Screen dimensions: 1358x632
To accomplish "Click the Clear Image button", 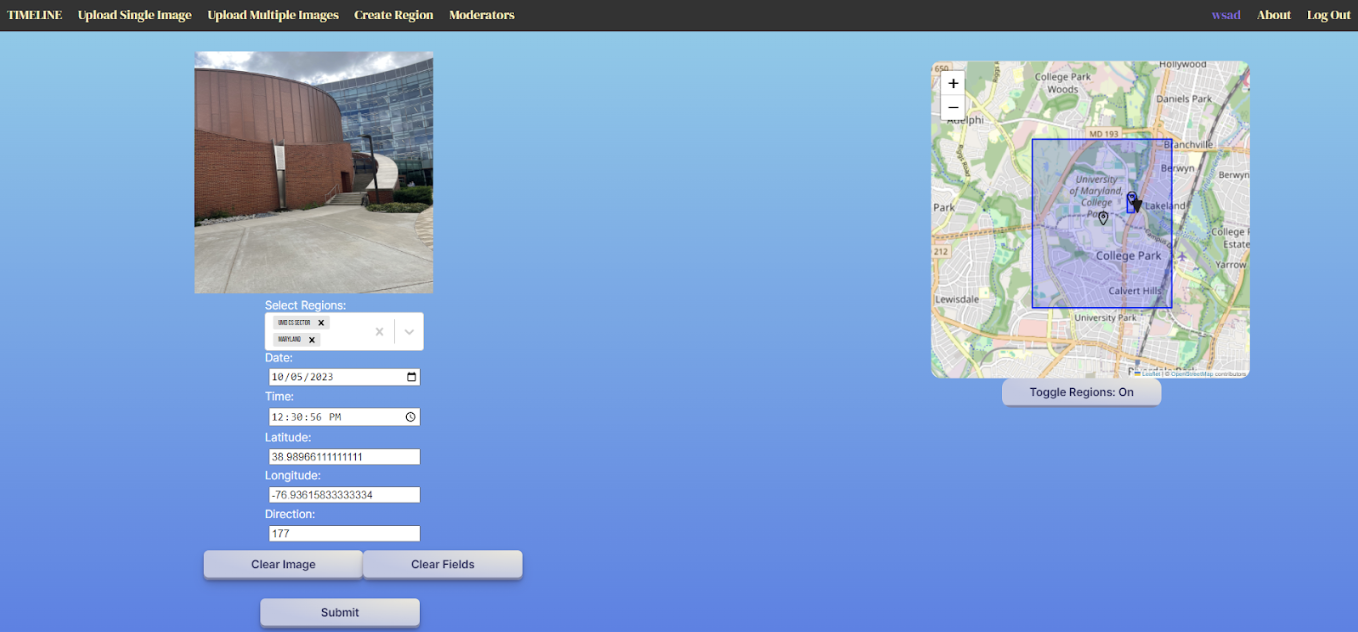I will tap(283, 564).
